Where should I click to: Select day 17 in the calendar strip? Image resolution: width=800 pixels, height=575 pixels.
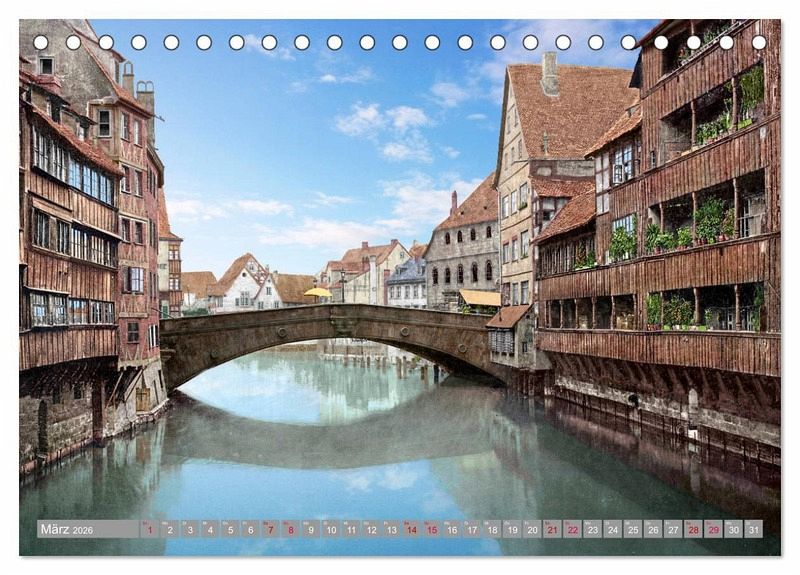click(x=472, y=529)
